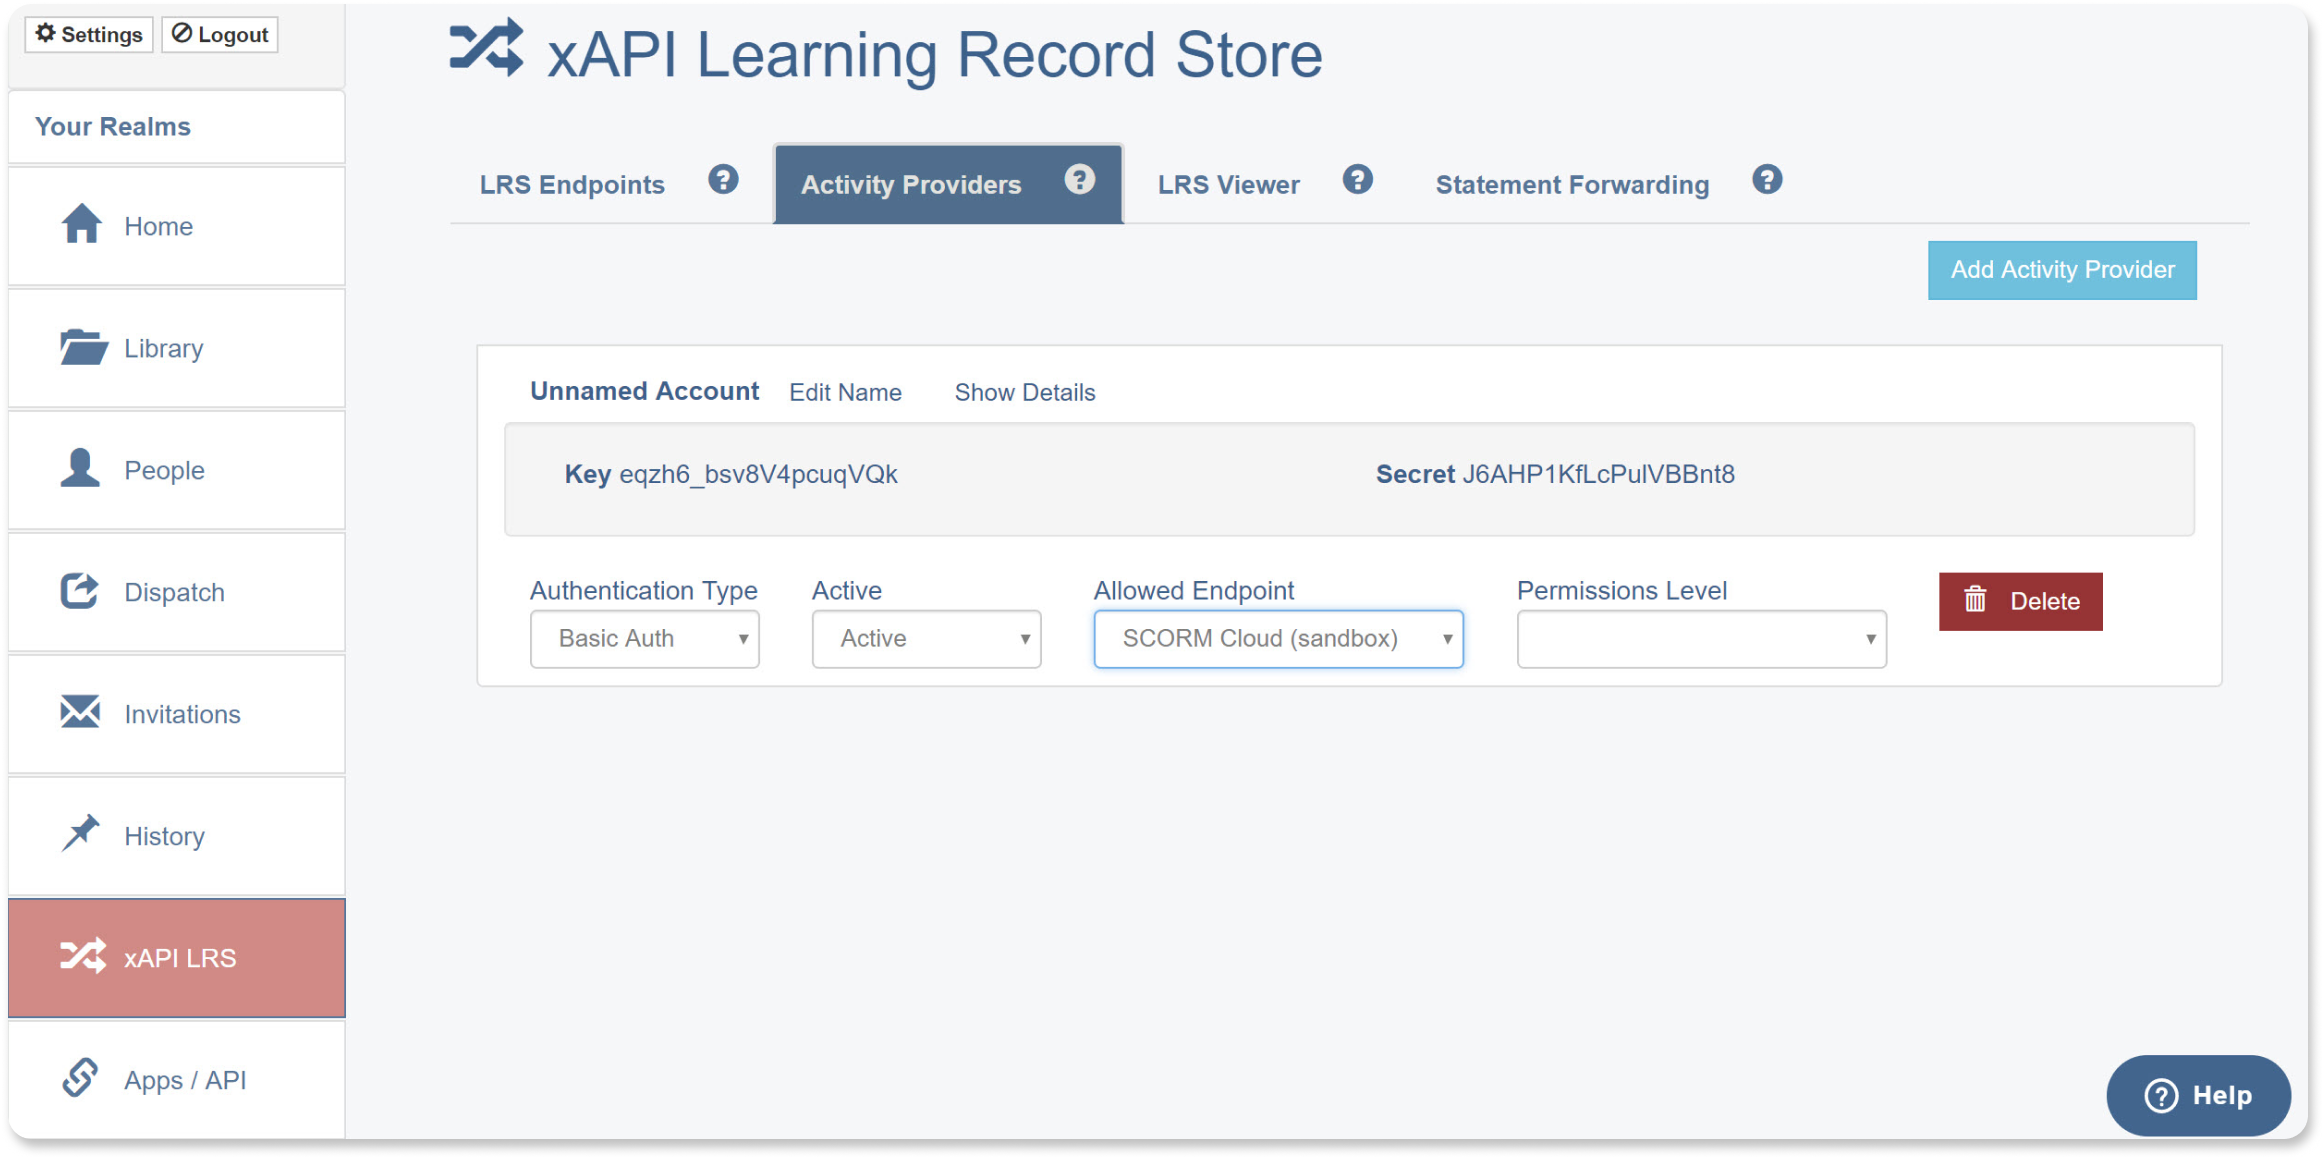The width and height of the screenshot is (2324, 1159).
Task: Switch to the LRS Viewer tab
Action: tap(1228, 184)
